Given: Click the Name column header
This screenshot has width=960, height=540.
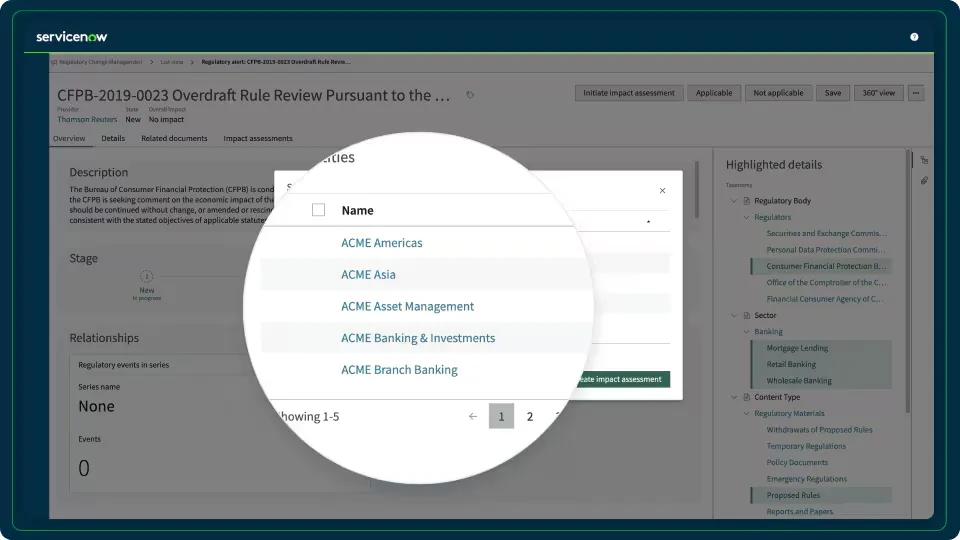Looking at the screenshot, I should [358, 210].
